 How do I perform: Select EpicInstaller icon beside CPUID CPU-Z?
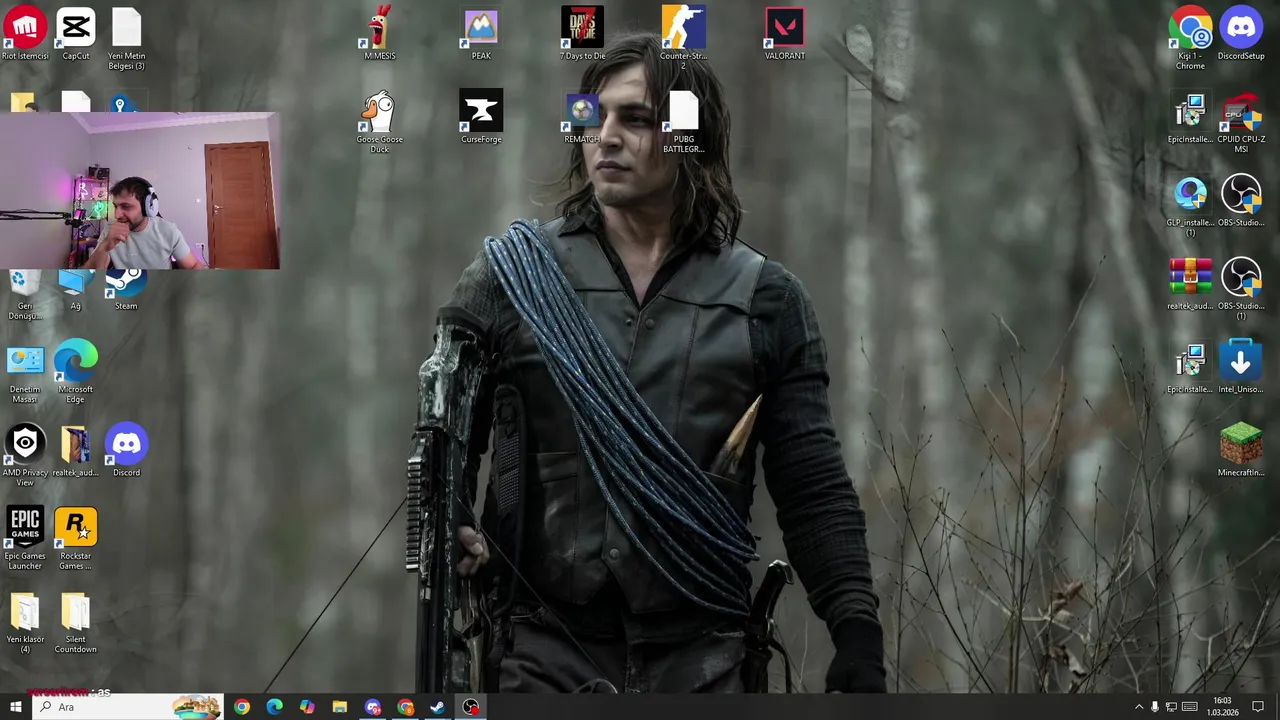coord(1190,117)
